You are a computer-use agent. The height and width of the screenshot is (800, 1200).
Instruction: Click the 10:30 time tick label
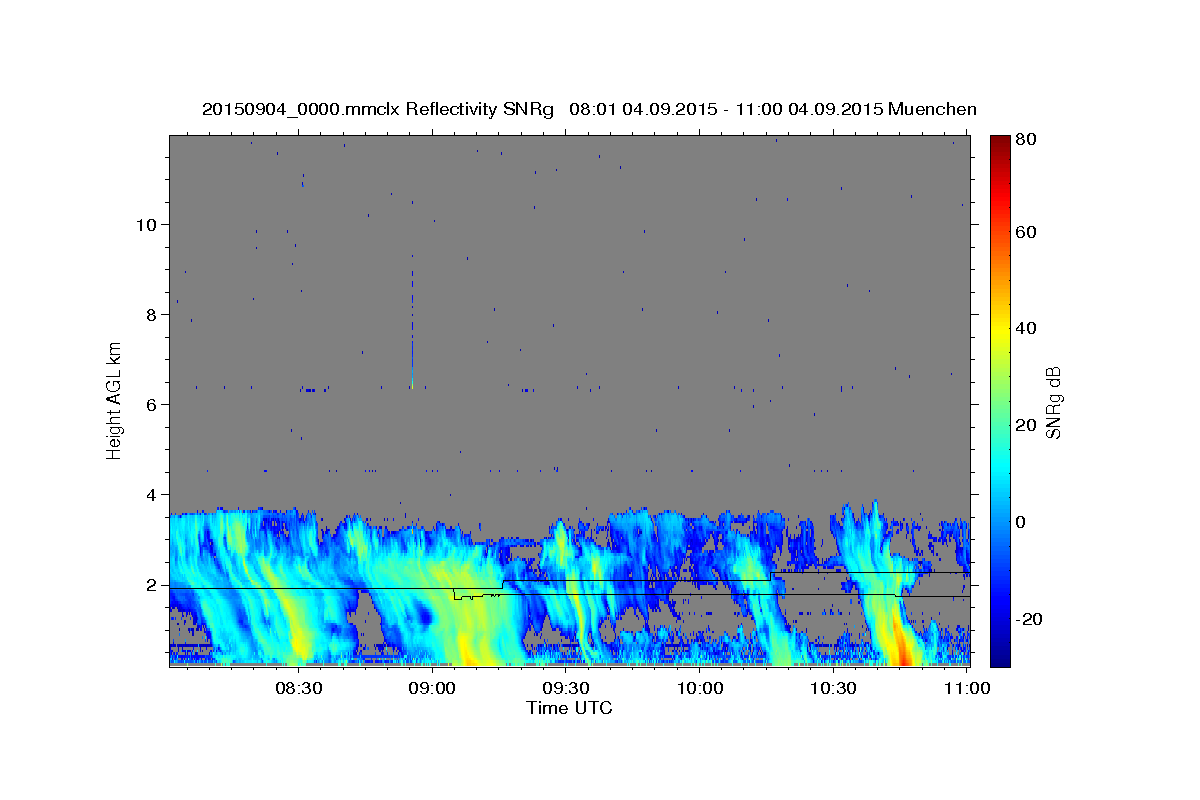point(833,689)
